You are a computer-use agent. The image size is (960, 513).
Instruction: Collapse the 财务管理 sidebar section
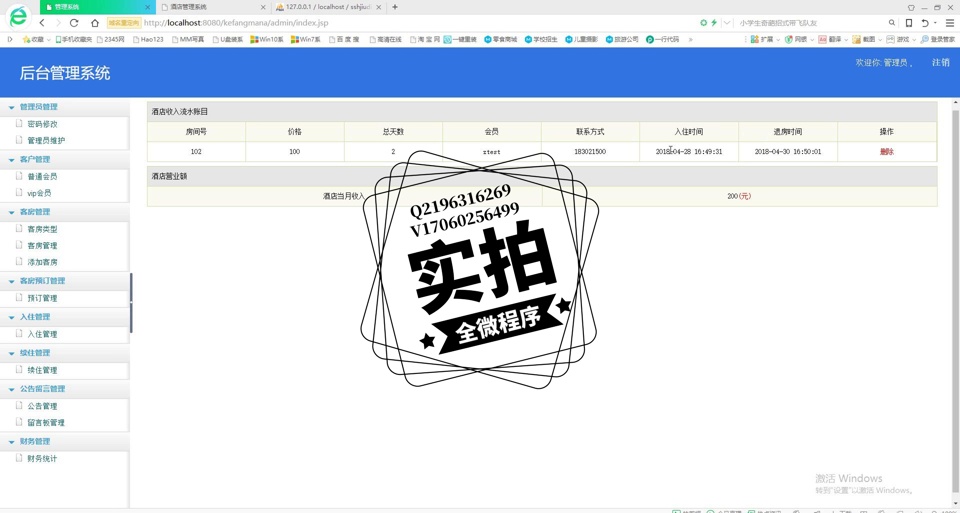click(x=12, y=441)
